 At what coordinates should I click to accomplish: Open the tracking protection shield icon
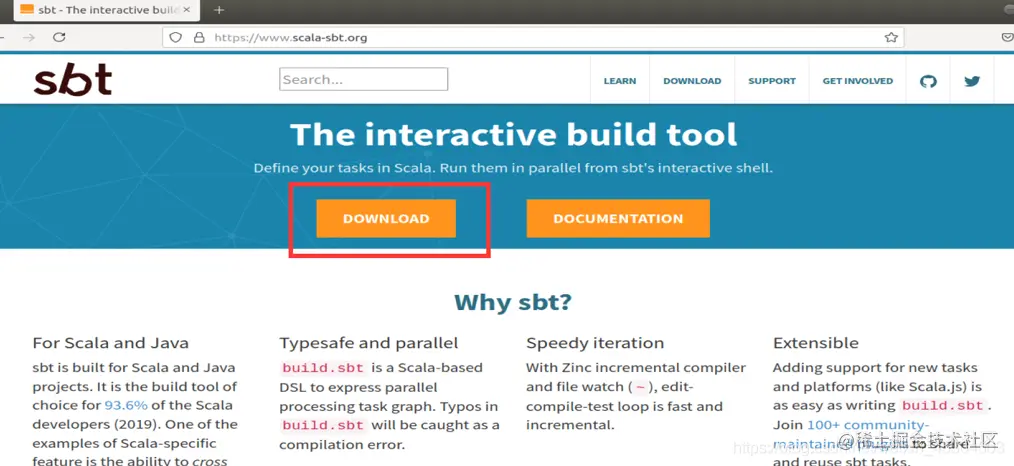click(x=175, y=37)
